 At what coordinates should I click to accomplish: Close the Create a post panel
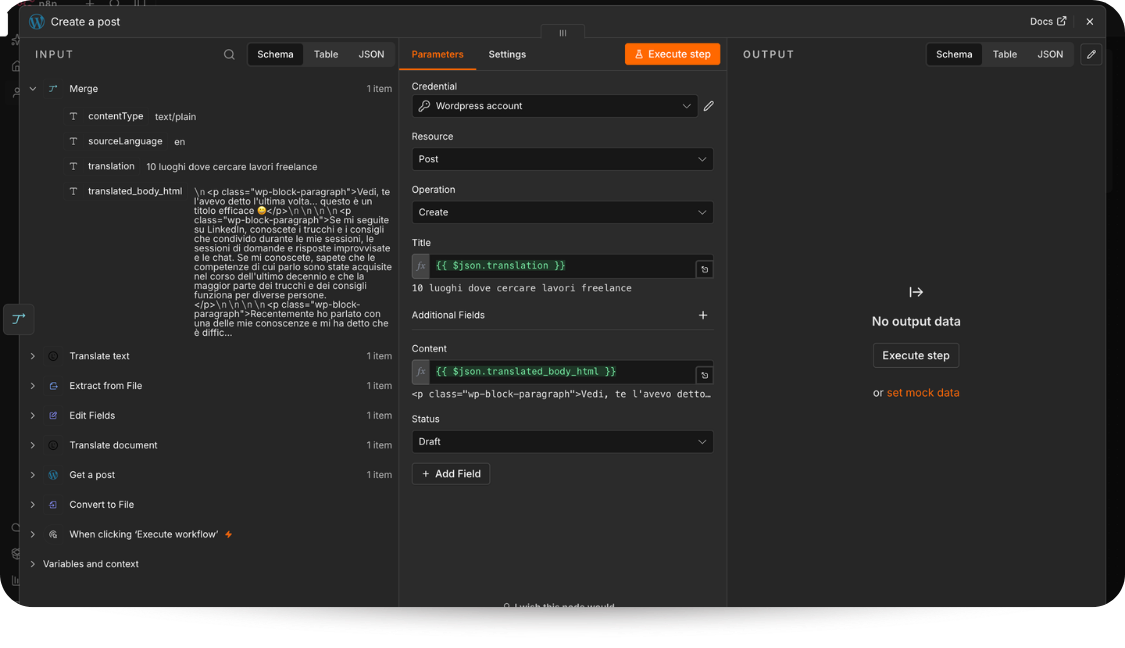pyautogui.click(x=1089, y=22)
